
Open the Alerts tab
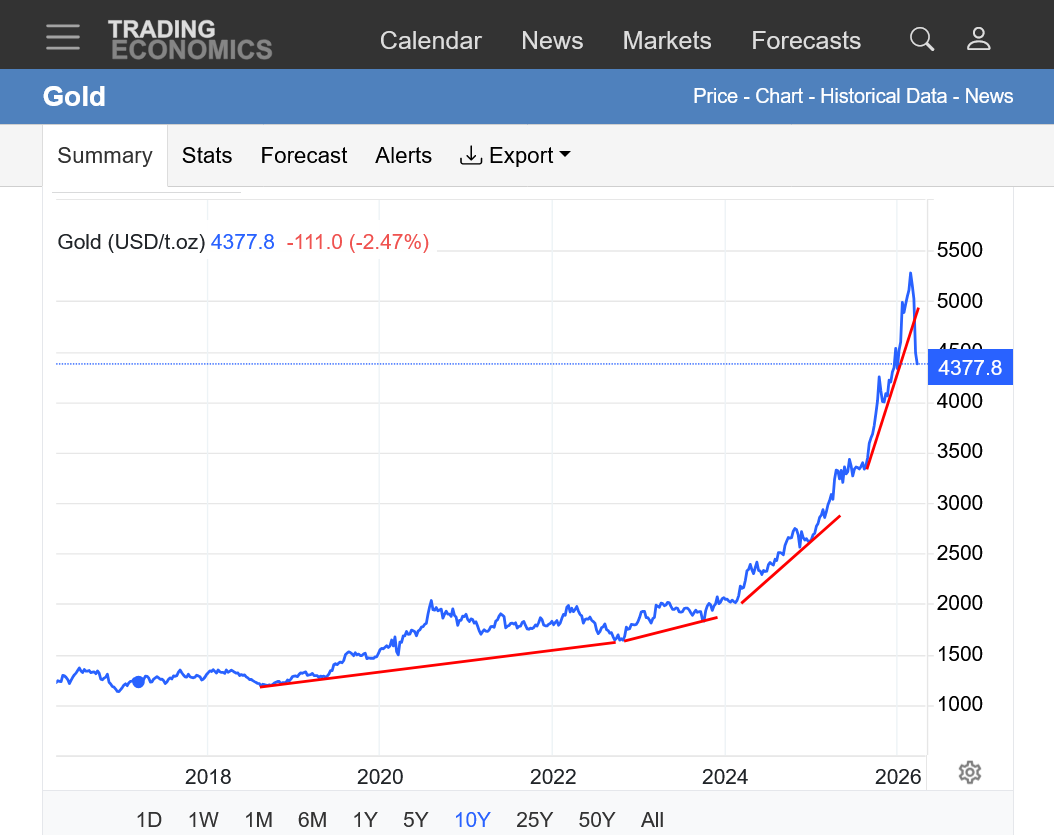point(403,155)
